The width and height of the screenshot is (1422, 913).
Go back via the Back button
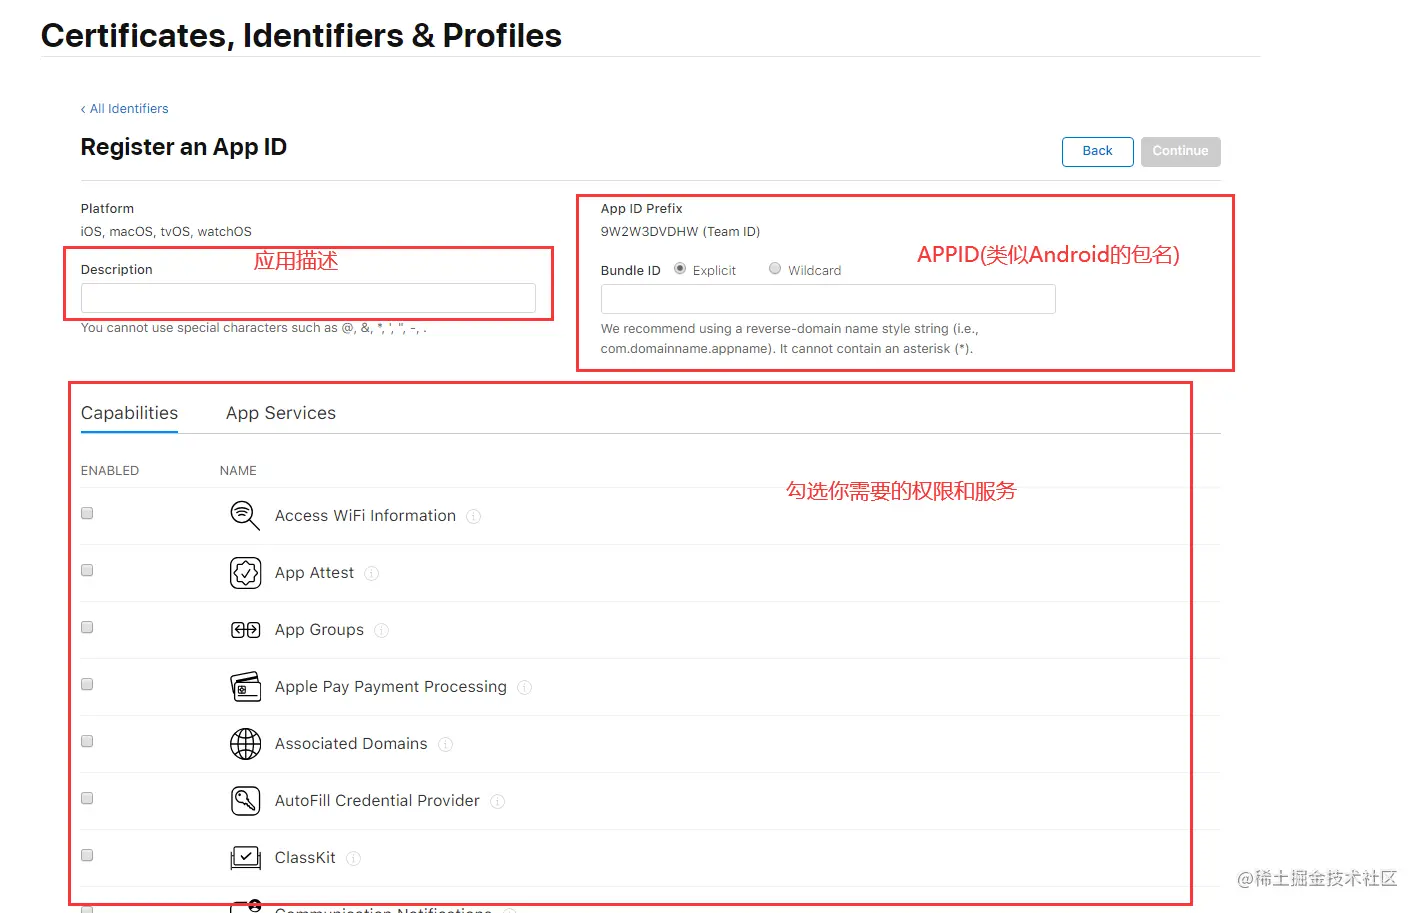tap(1097, 151)
